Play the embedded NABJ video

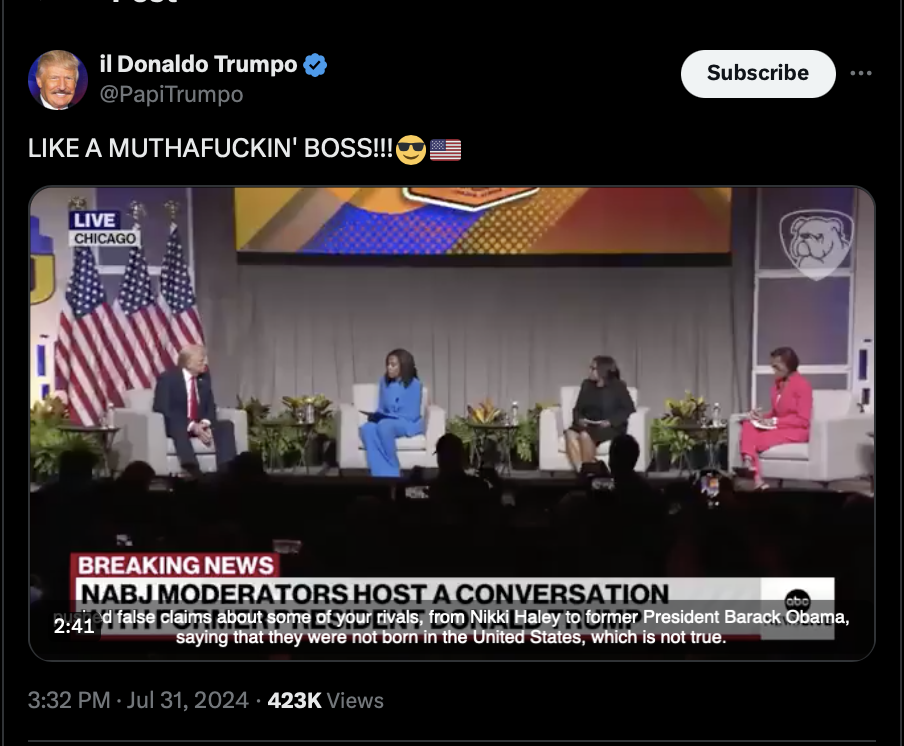(x=452, y=423)
